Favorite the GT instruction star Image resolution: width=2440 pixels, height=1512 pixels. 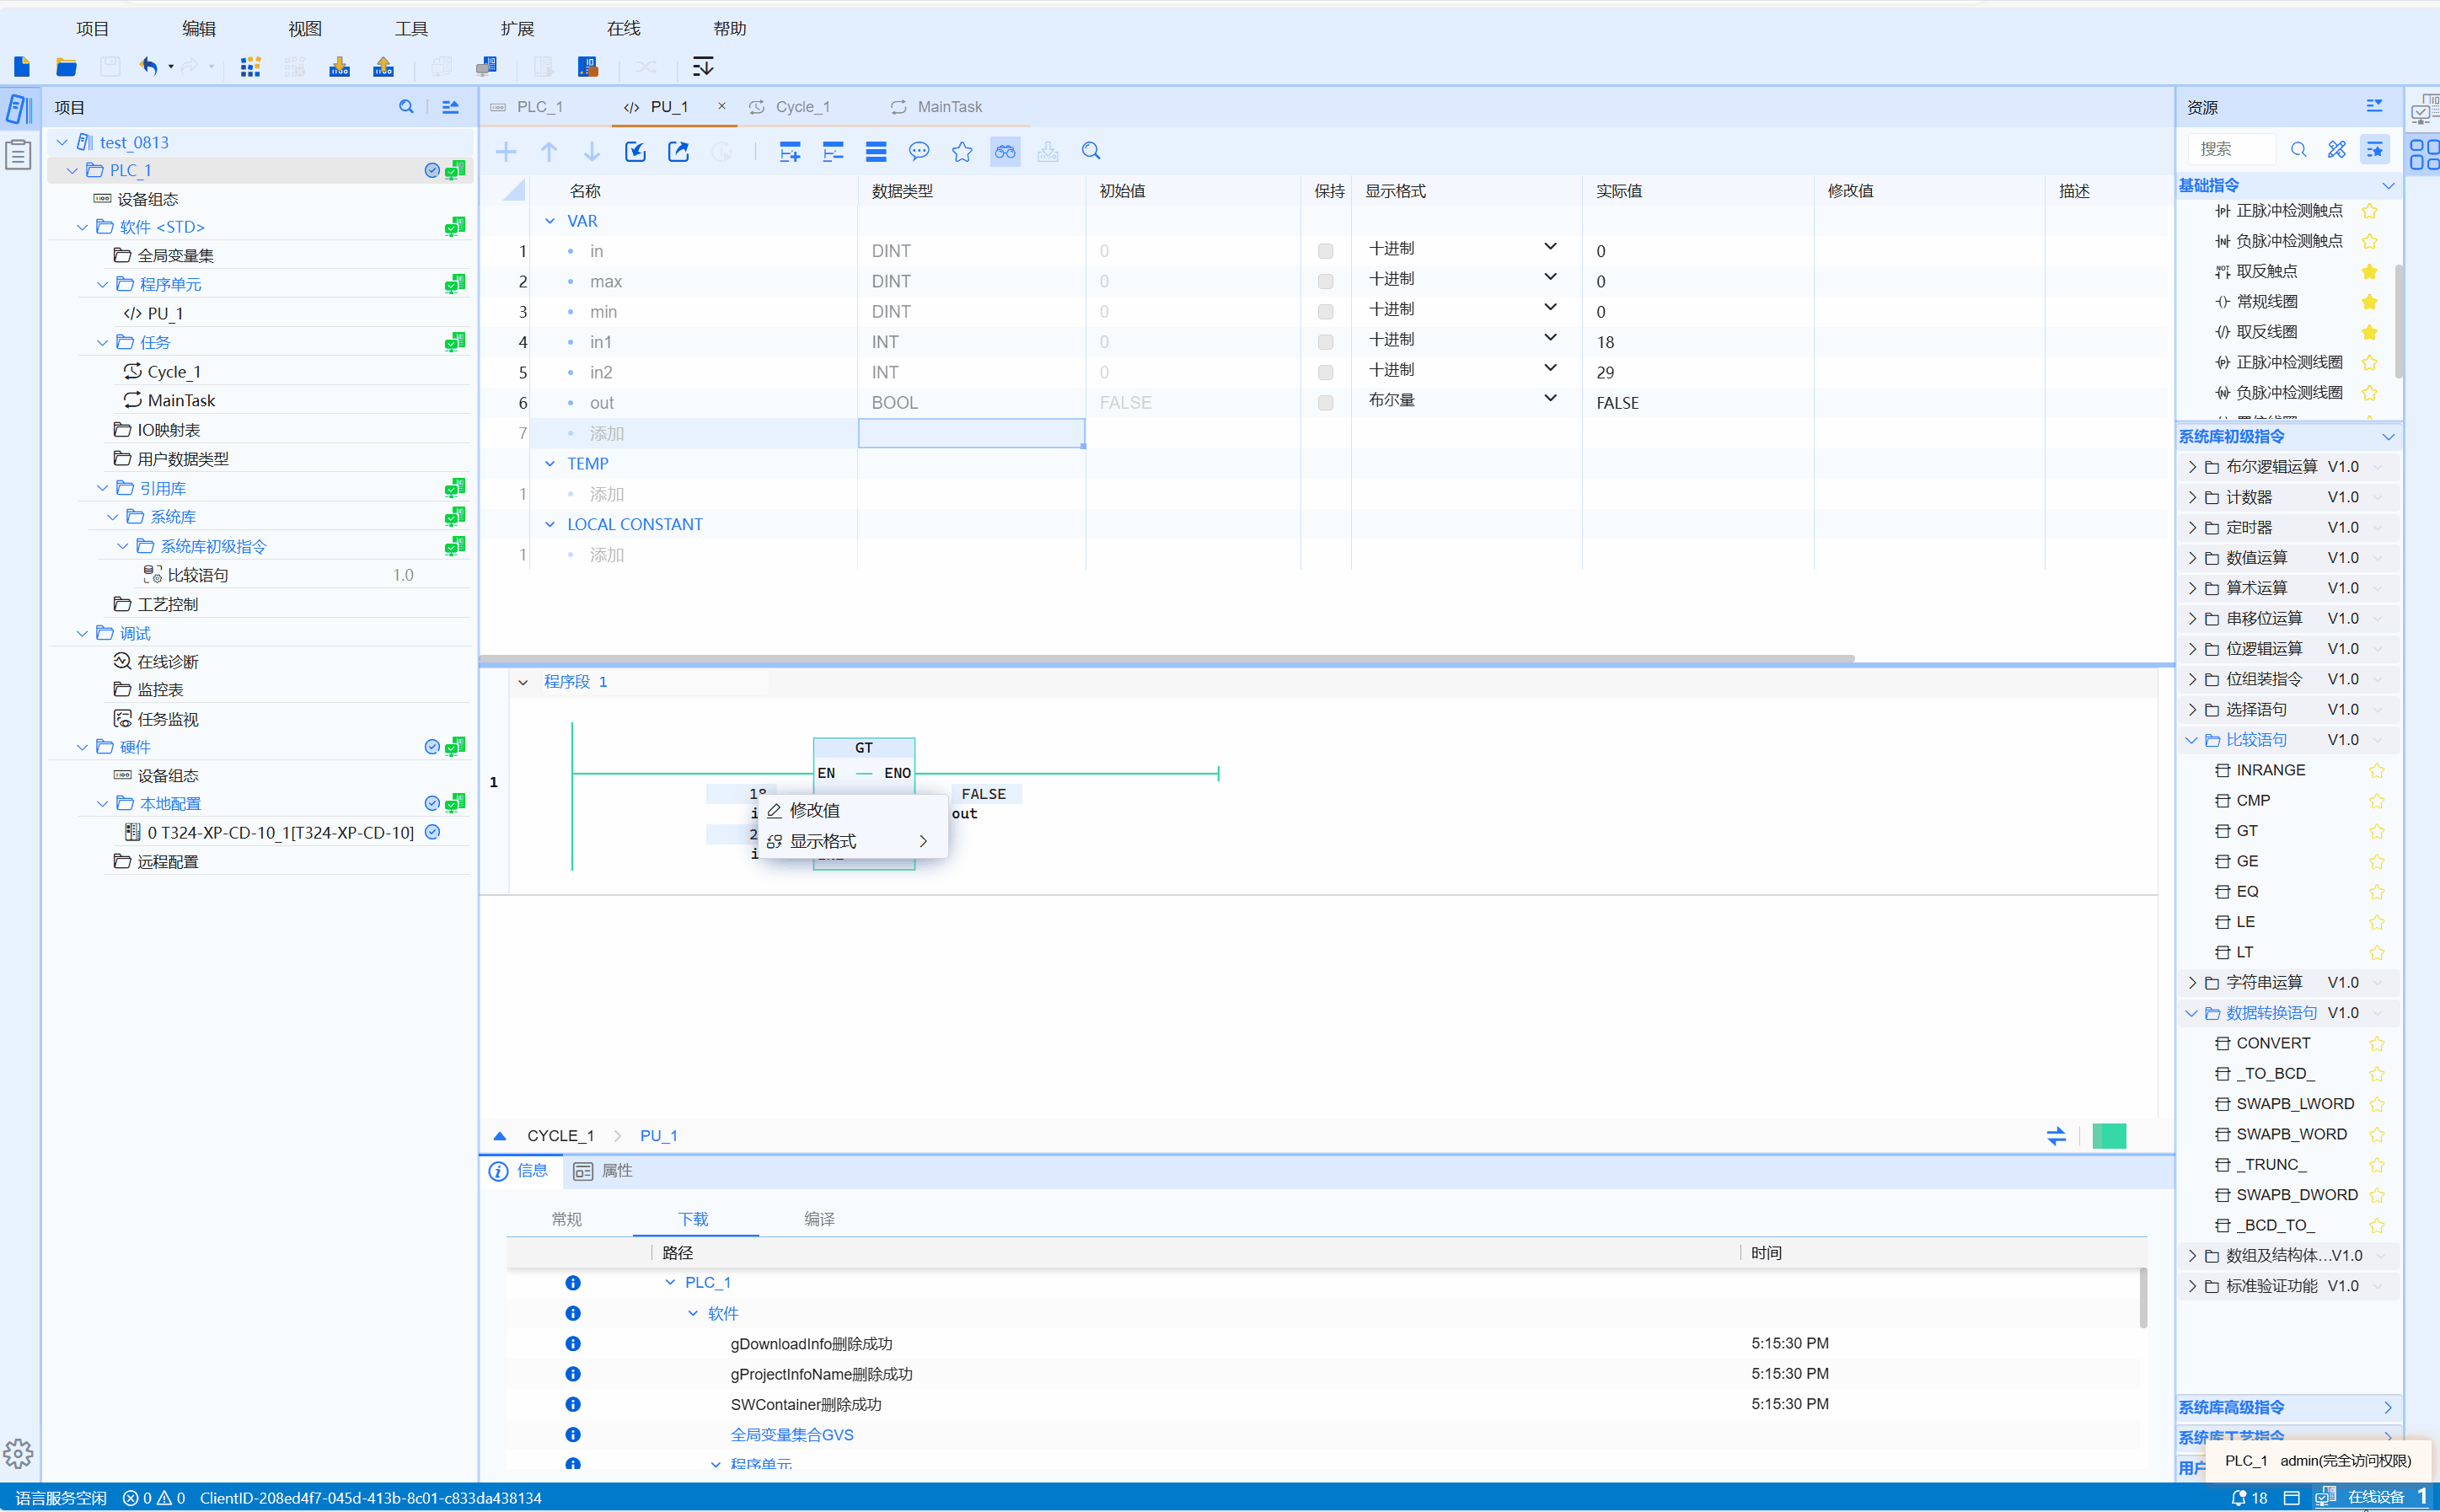tap(2376, 831)
